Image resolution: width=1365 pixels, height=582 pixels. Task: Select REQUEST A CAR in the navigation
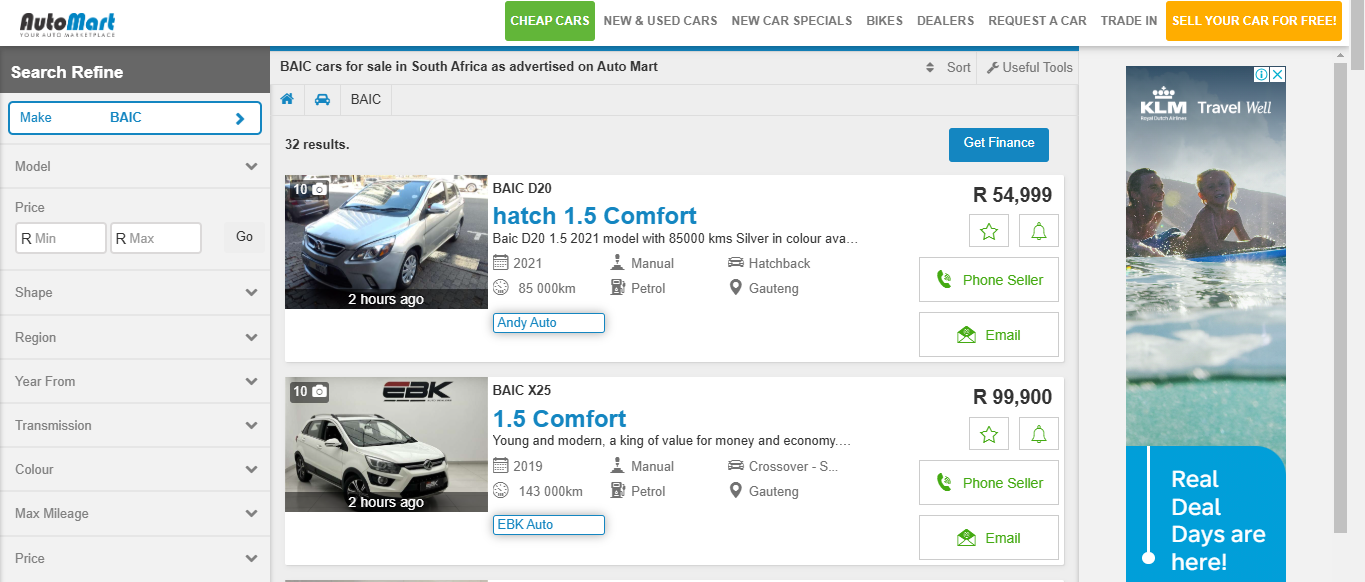pos(1037,21)
